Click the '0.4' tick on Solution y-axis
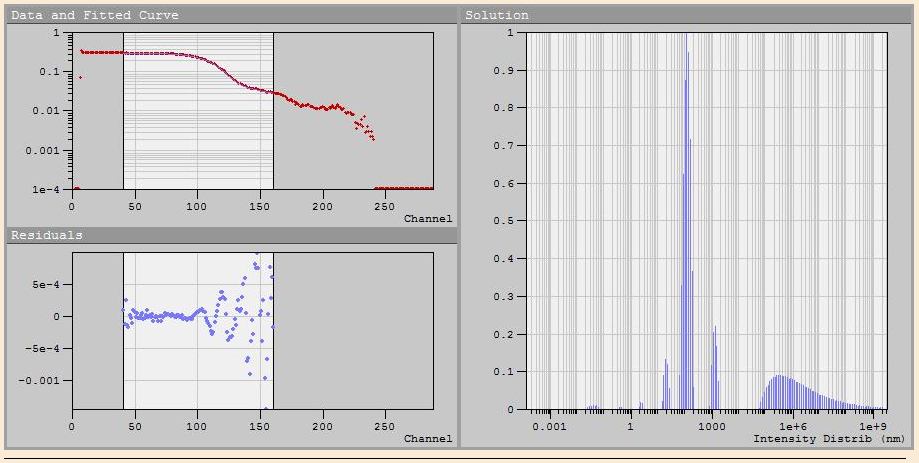This screenshot has width=919, height=463. pos(503,259)
